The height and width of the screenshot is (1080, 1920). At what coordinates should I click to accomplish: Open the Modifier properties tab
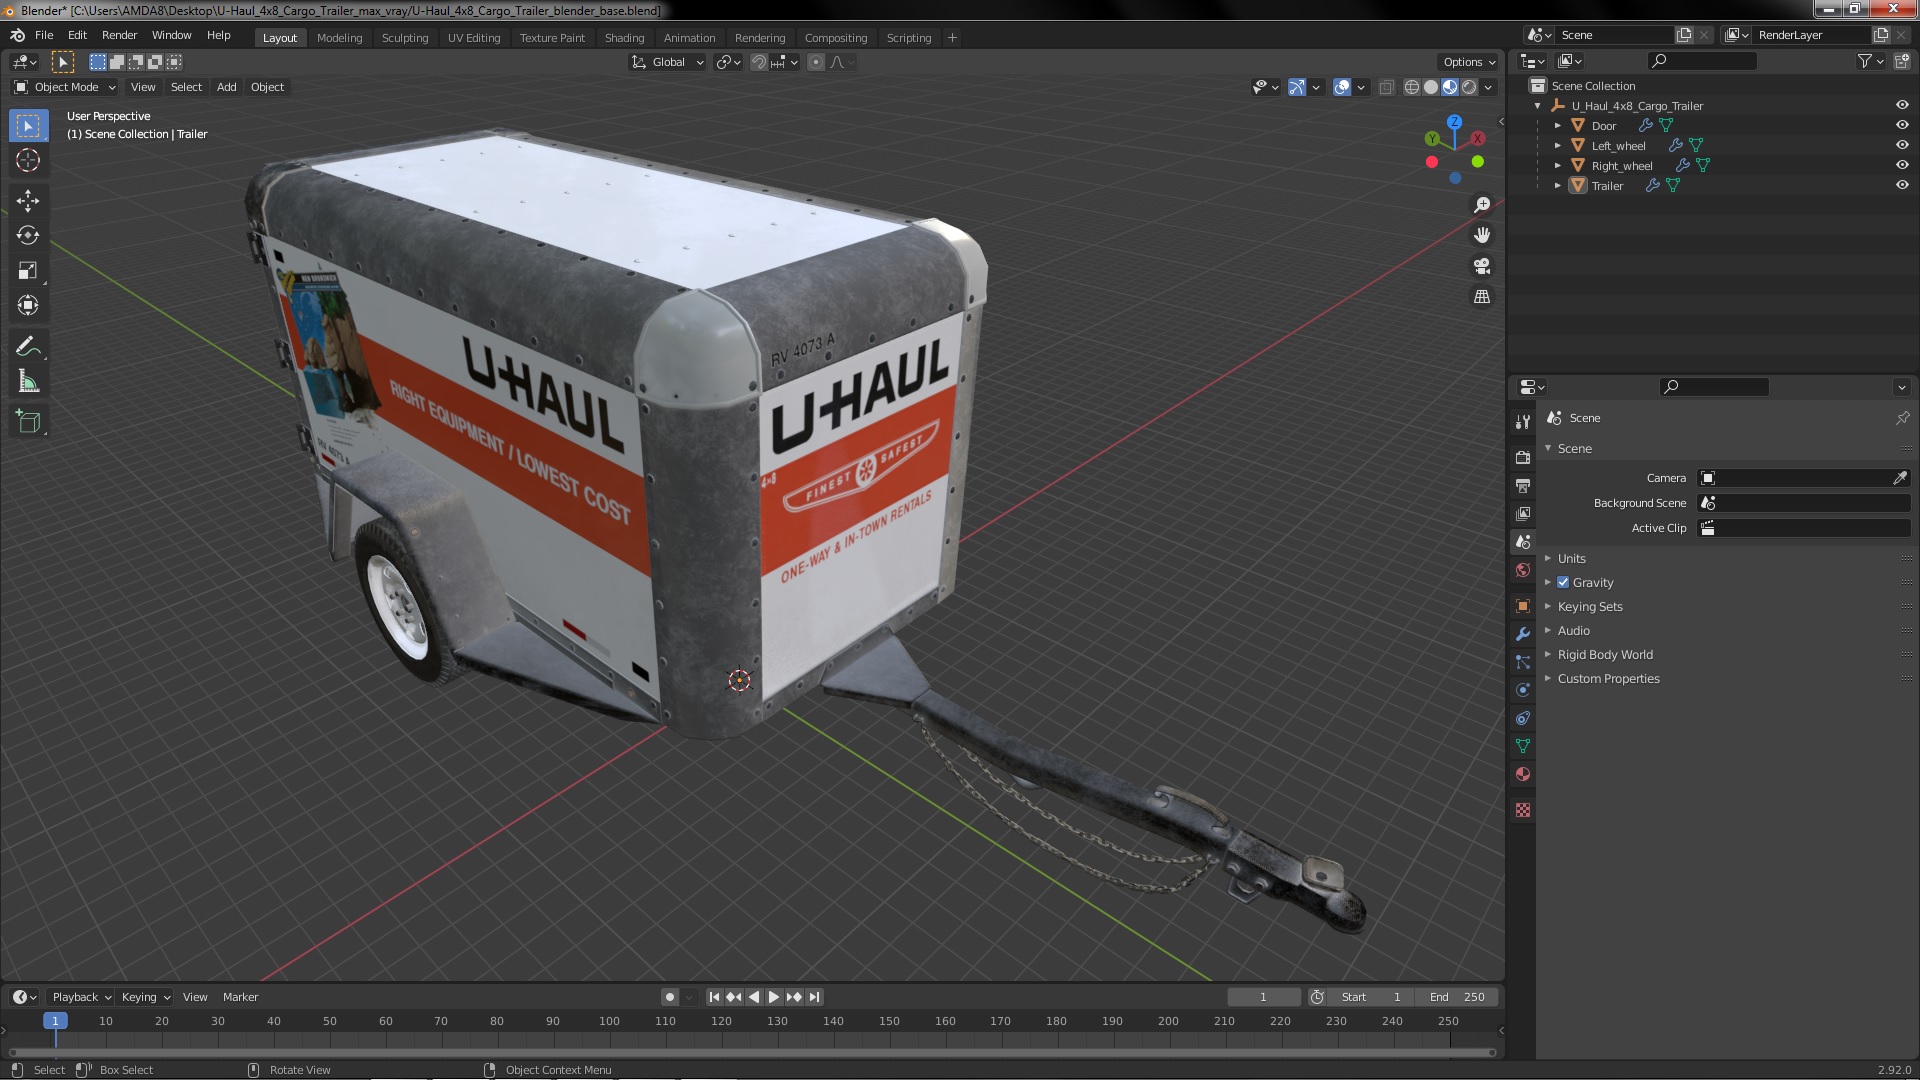[1523, 634]
